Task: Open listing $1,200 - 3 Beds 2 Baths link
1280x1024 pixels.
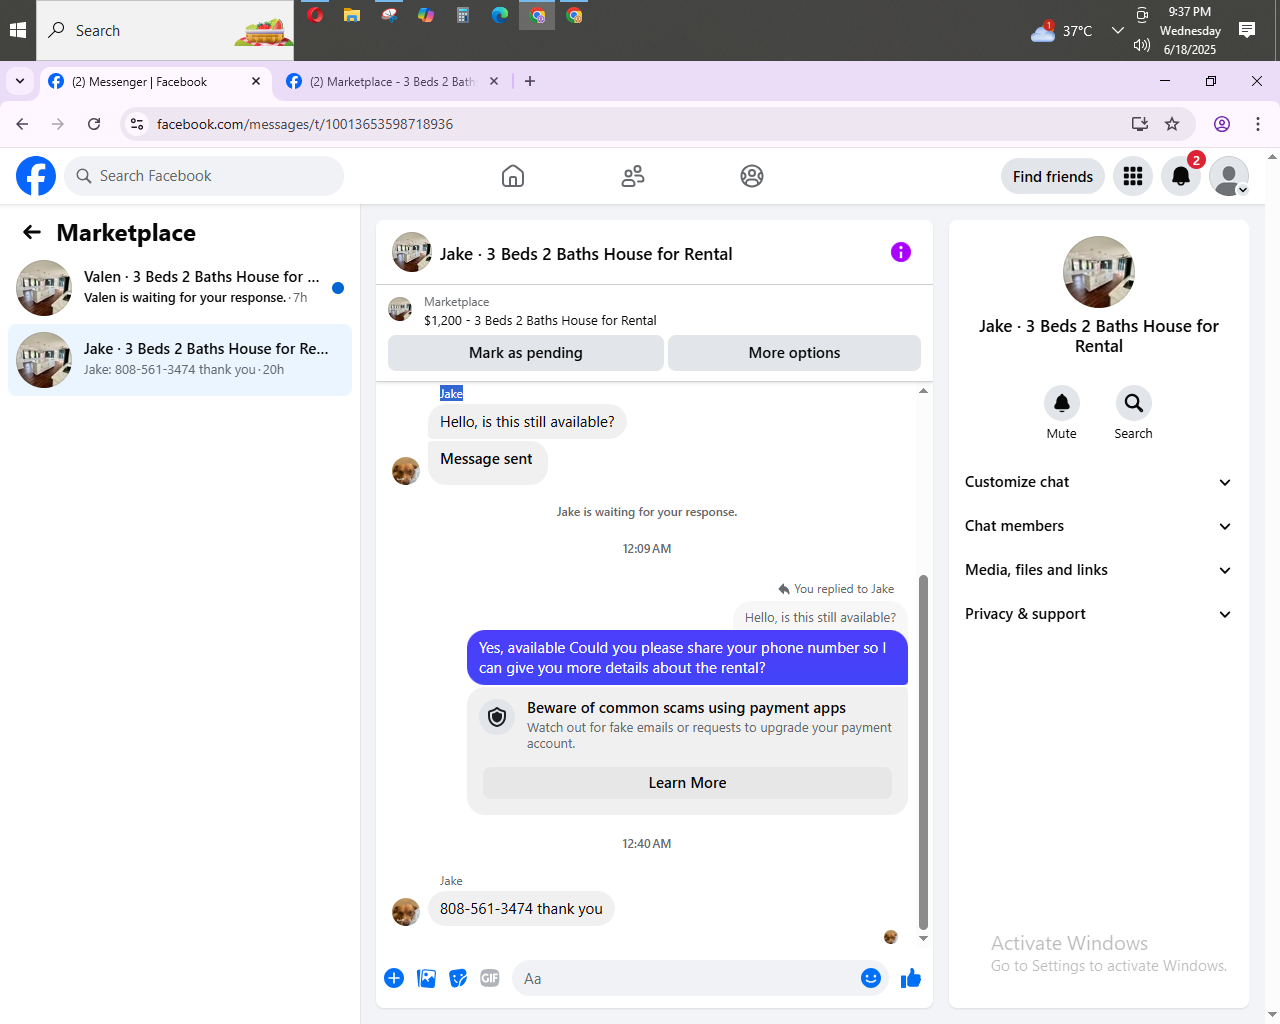Action: 540,321
